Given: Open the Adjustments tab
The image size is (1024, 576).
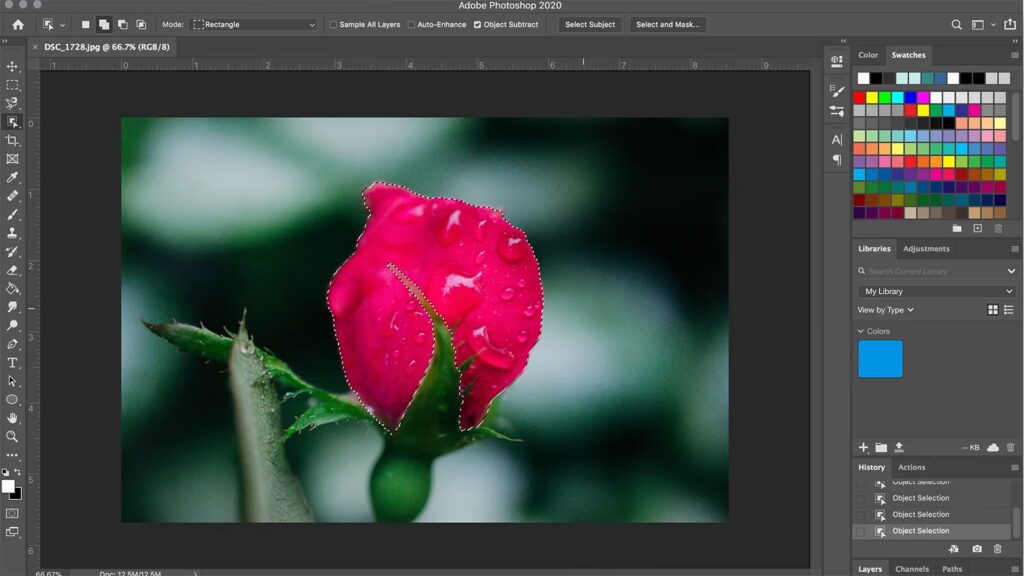Looking at the screenshot, I should [926, 249].
